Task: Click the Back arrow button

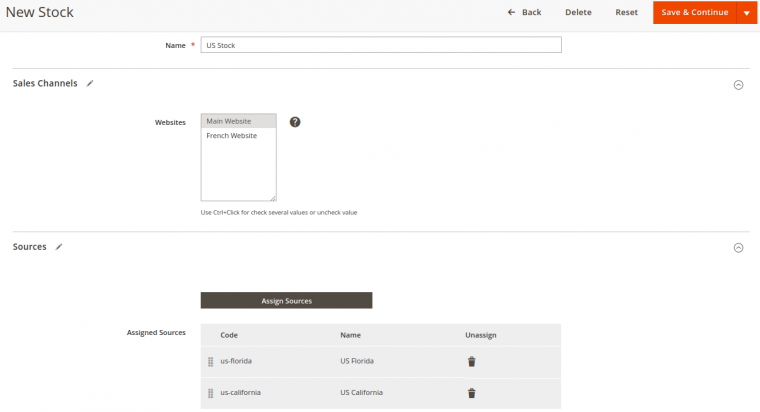Action: [x=524, y=12]
